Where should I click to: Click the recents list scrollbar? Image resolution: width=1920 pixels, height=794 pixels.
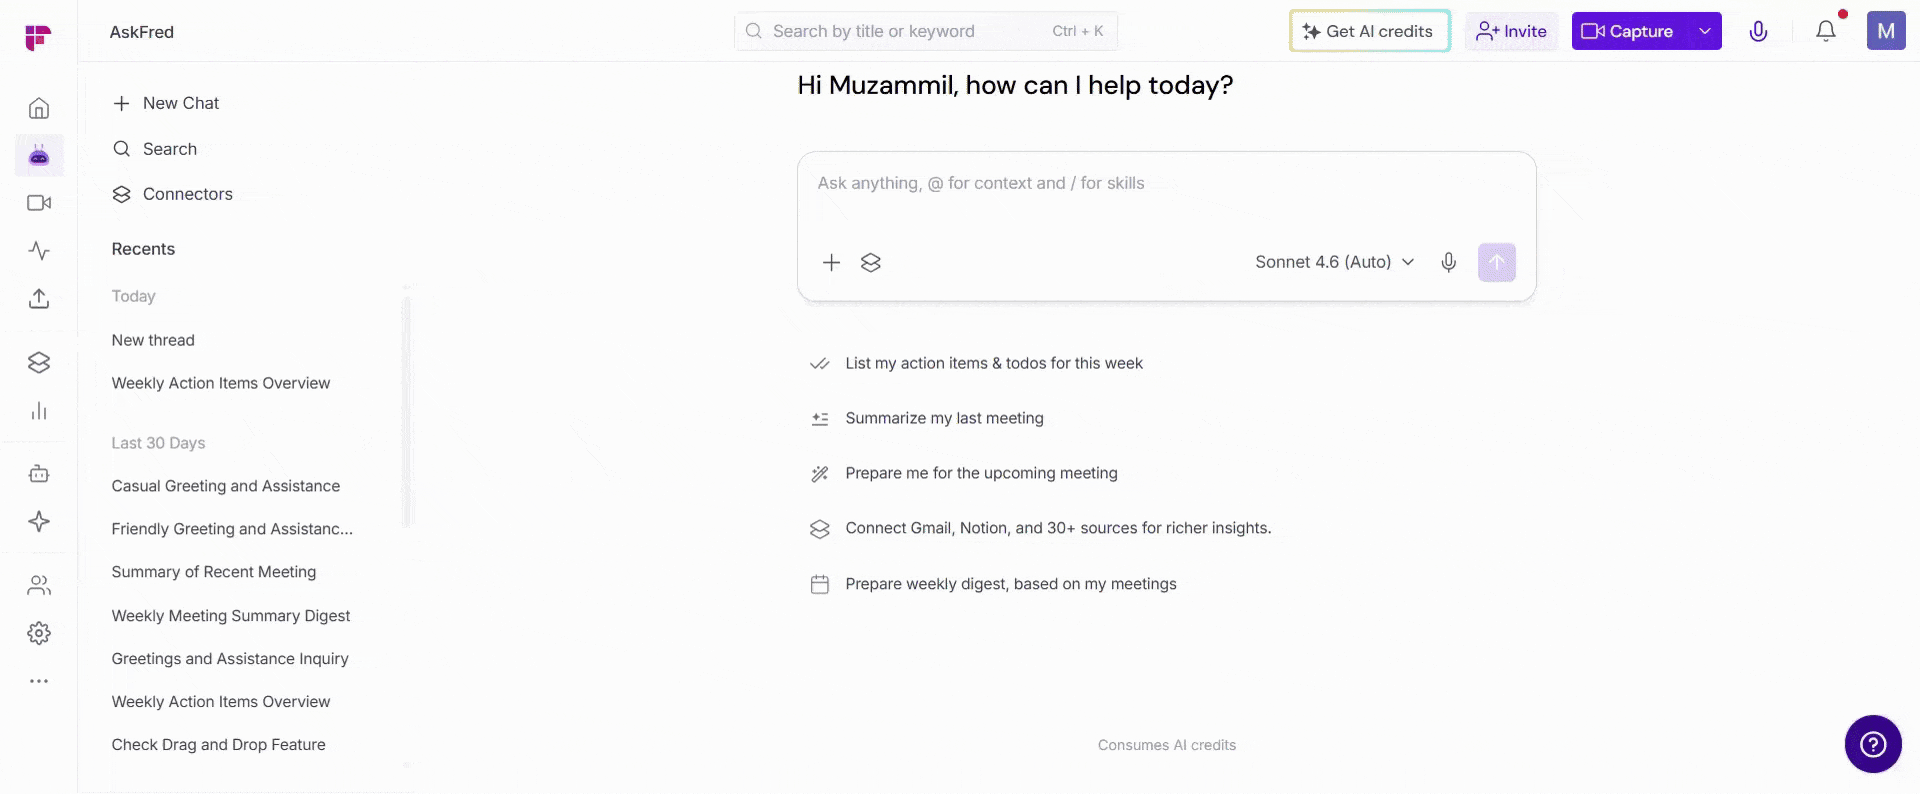407,412
